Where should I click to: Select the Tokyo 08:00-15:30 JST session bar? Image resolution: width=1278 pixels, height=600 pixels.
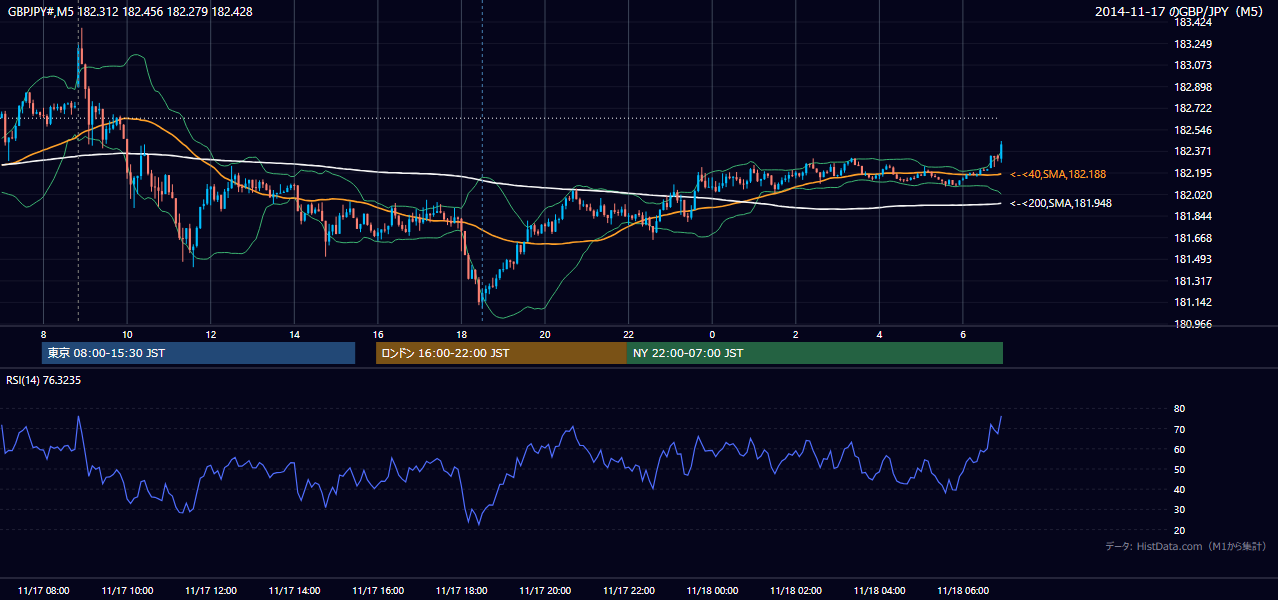[x=198, y=353]
